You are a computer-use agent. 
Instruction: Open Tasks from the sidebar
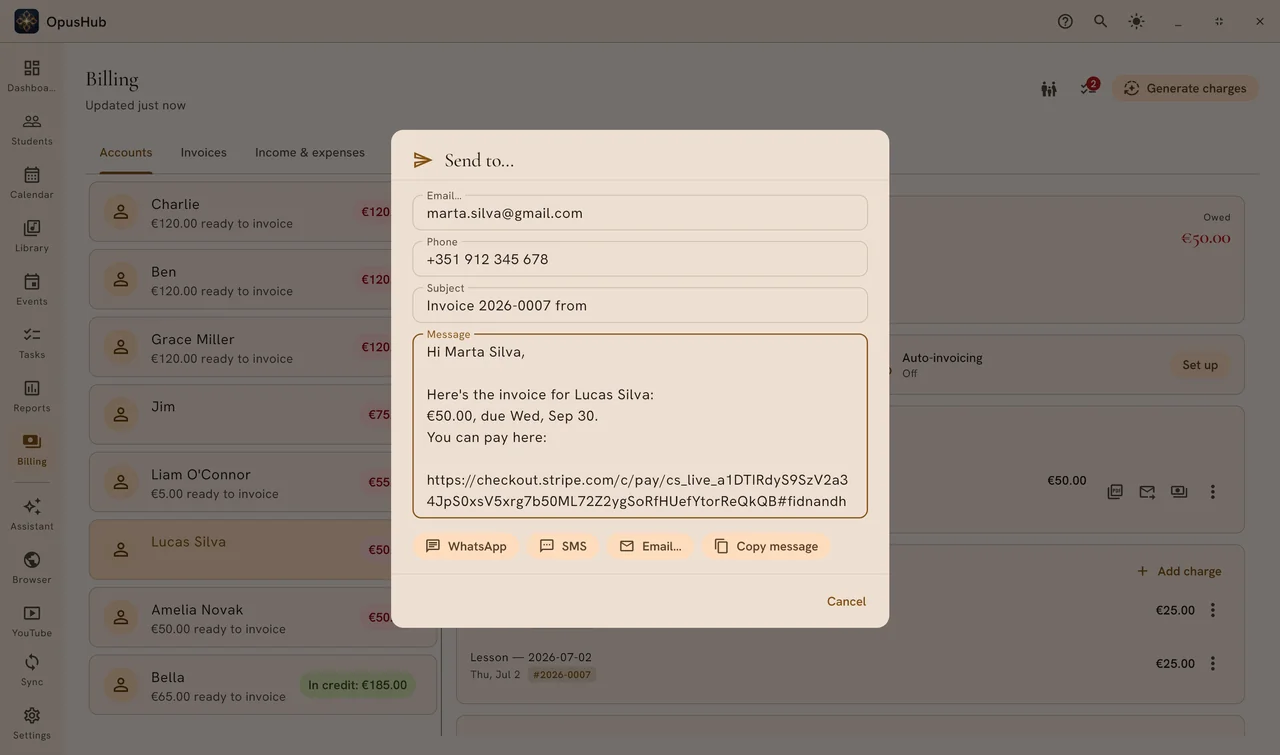click(32, 342)
